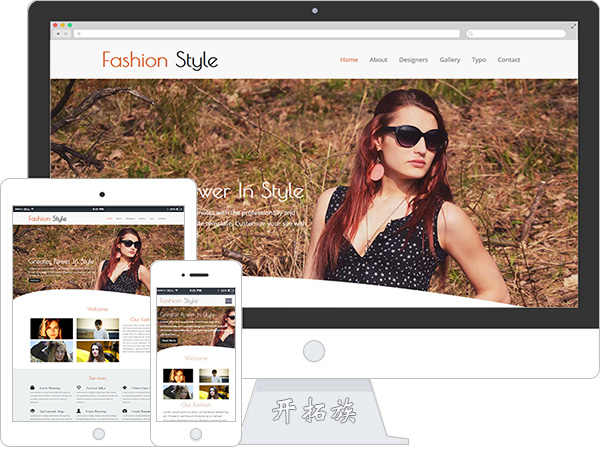Click 'Our Fashion' heading on phone page
The height and width of the screenshot is (450, 600).
click(196, 404)
